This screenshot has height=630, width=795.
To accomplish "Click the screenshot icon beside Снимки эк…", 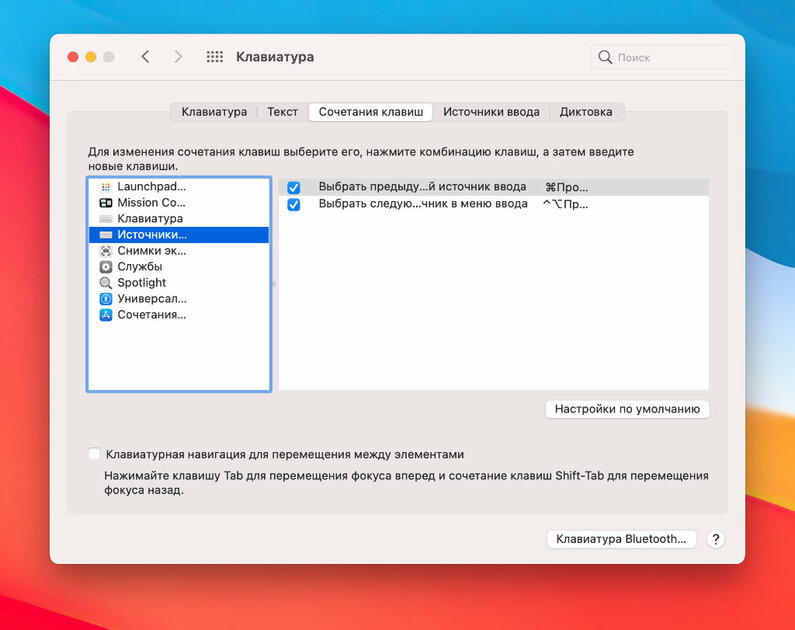I will (x=105, y=251).
